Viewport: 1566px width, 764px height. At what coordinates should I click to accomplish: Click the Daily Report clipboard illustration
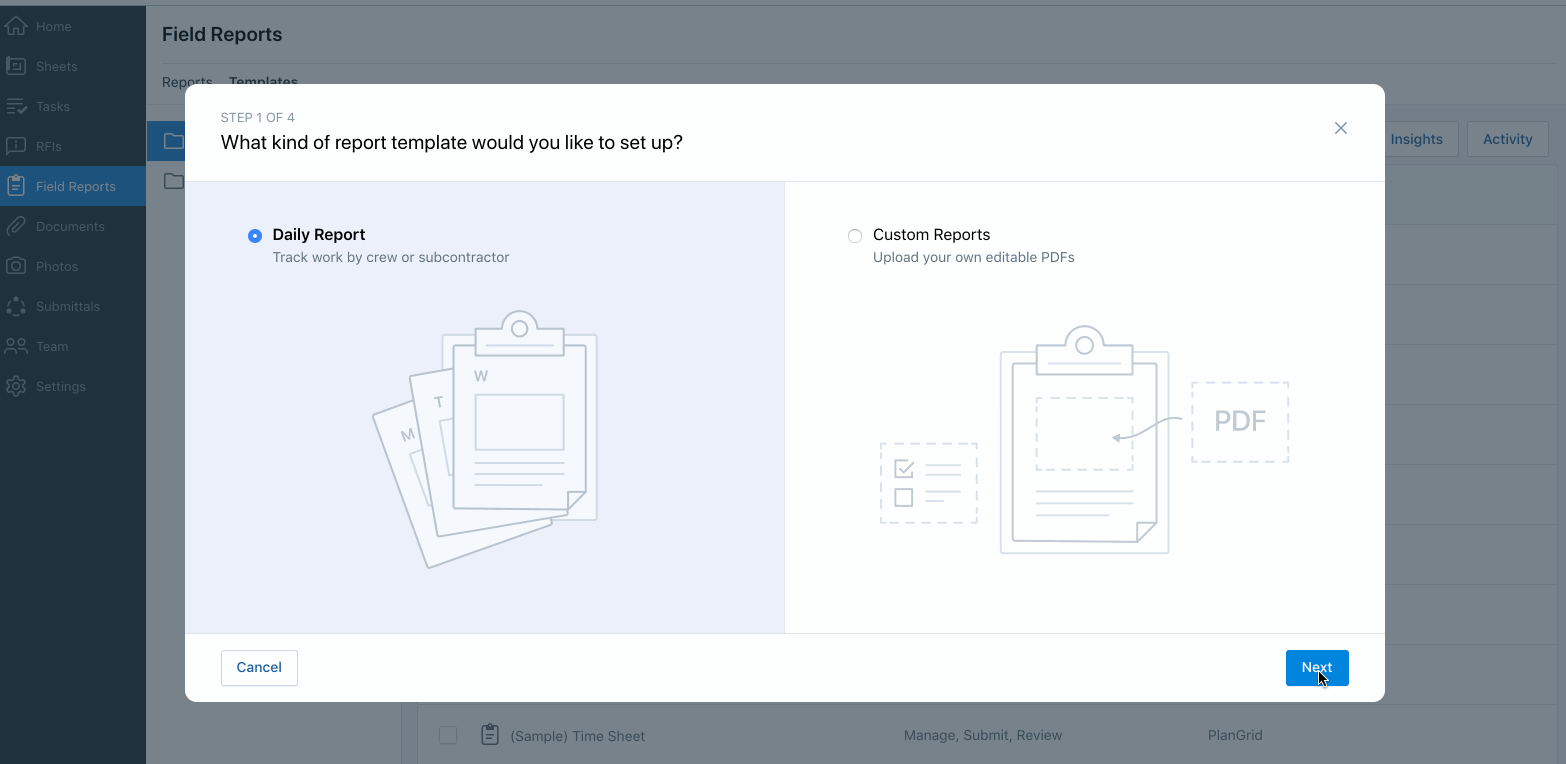485,440
